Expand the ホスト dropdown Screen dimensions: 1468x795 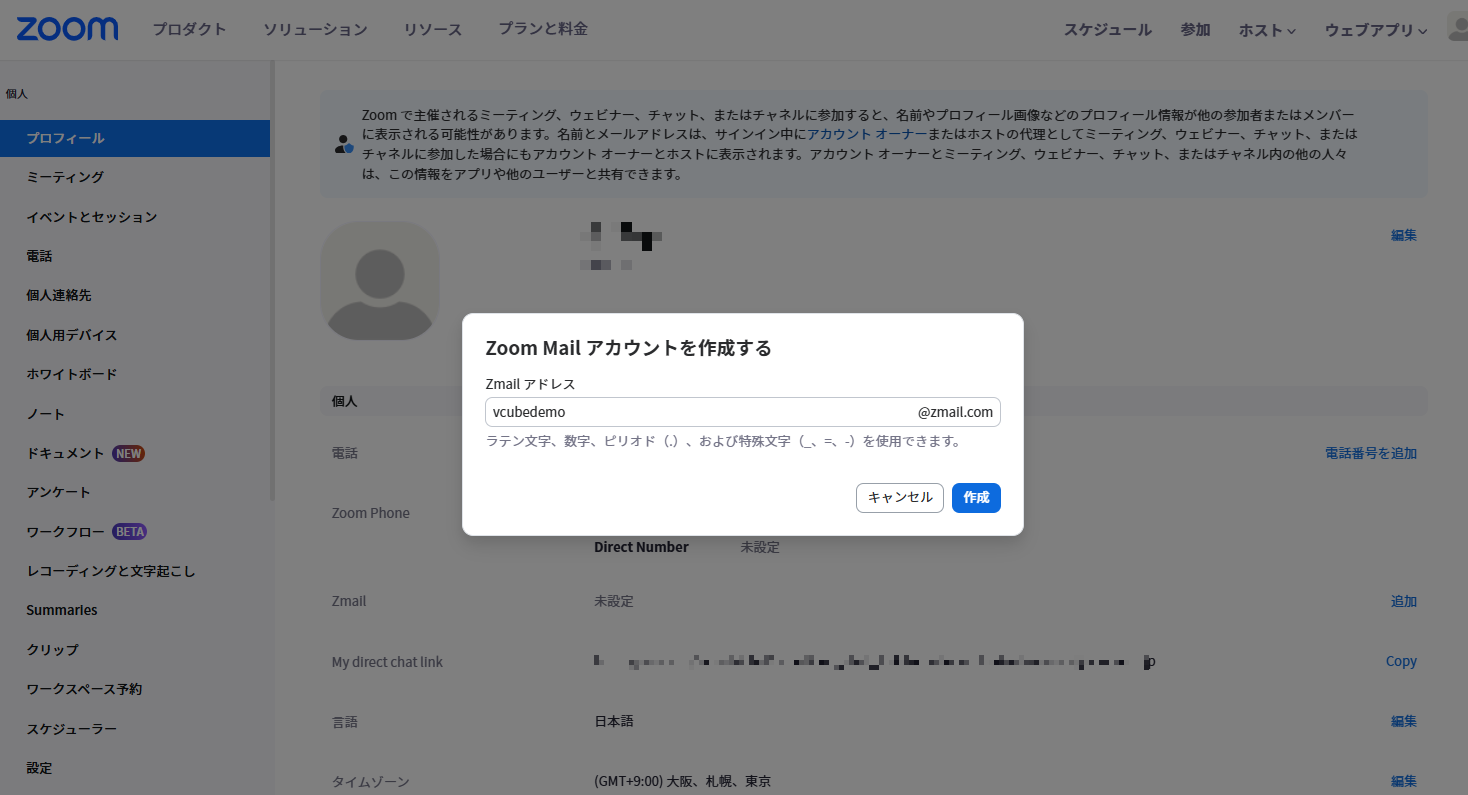pos(1267,30)
